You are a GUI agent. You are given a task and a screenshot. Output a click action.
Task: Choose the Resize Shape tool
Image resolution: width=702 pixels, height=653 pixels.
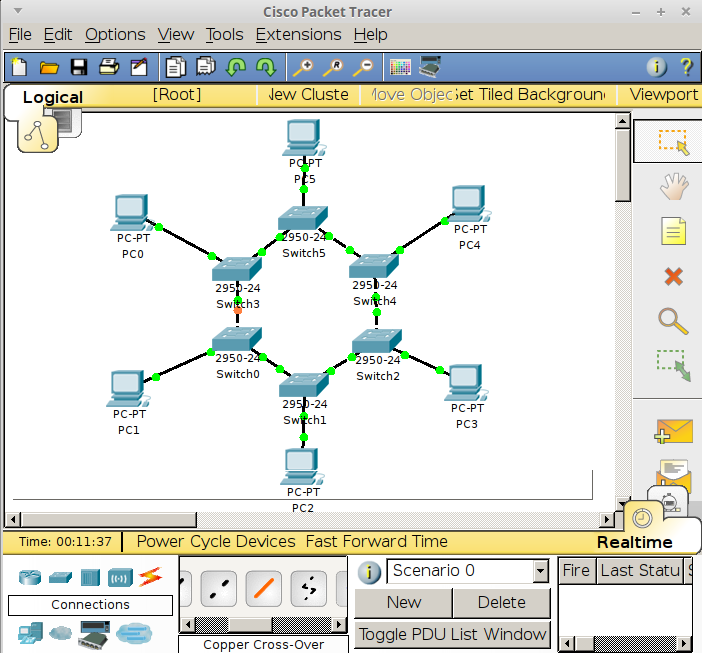coord(674,366)
